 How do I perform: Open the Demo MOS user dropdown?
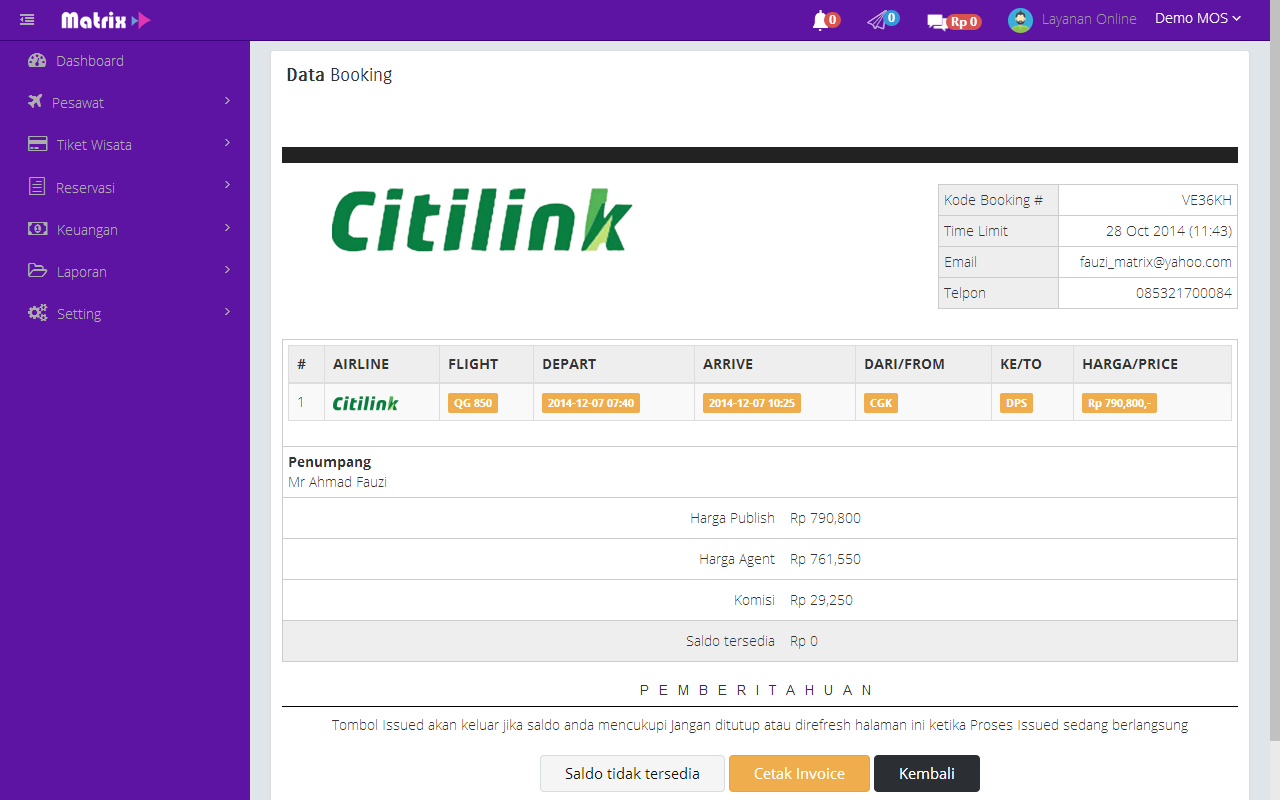(1197, 19)
